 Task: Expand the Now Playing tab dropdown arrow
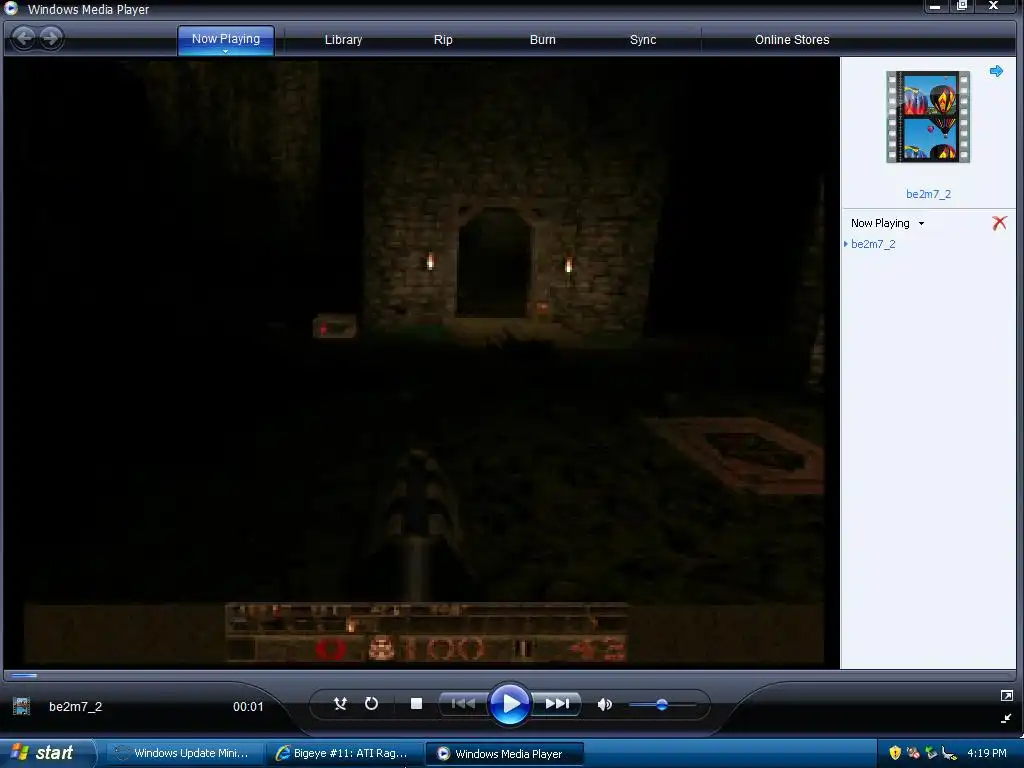tap(225, 52)
